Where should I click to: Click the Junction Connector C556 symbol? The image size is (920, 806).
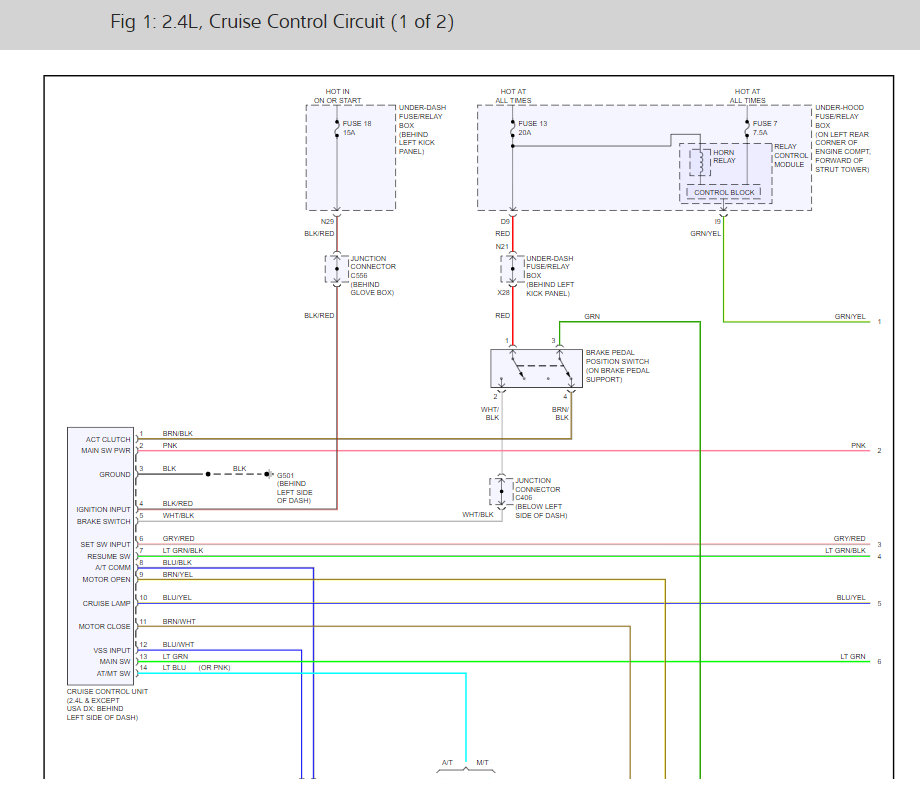tap(337, 269)
